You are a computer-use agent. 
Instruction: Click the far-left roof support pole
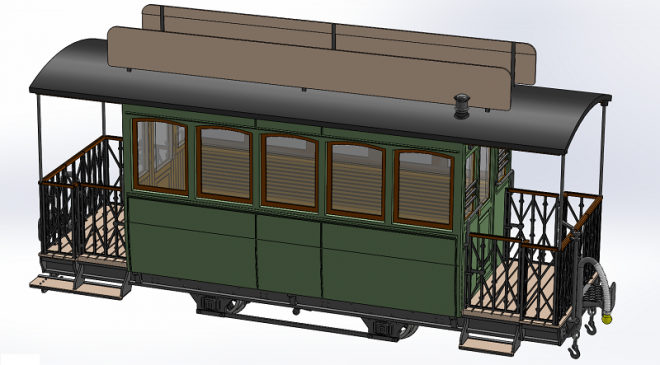click(x=40, y=139)
